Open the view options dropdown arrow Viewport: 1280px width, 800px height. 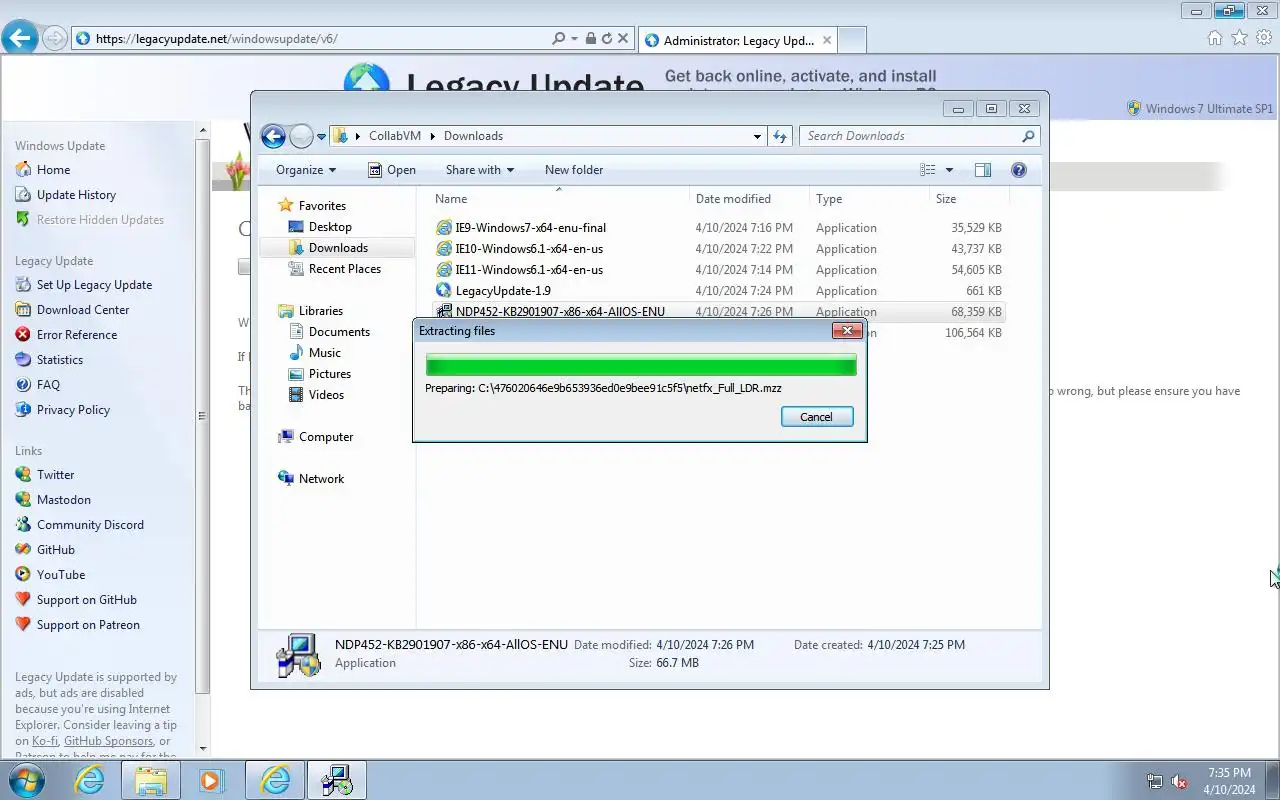click(x=949, y=170)
